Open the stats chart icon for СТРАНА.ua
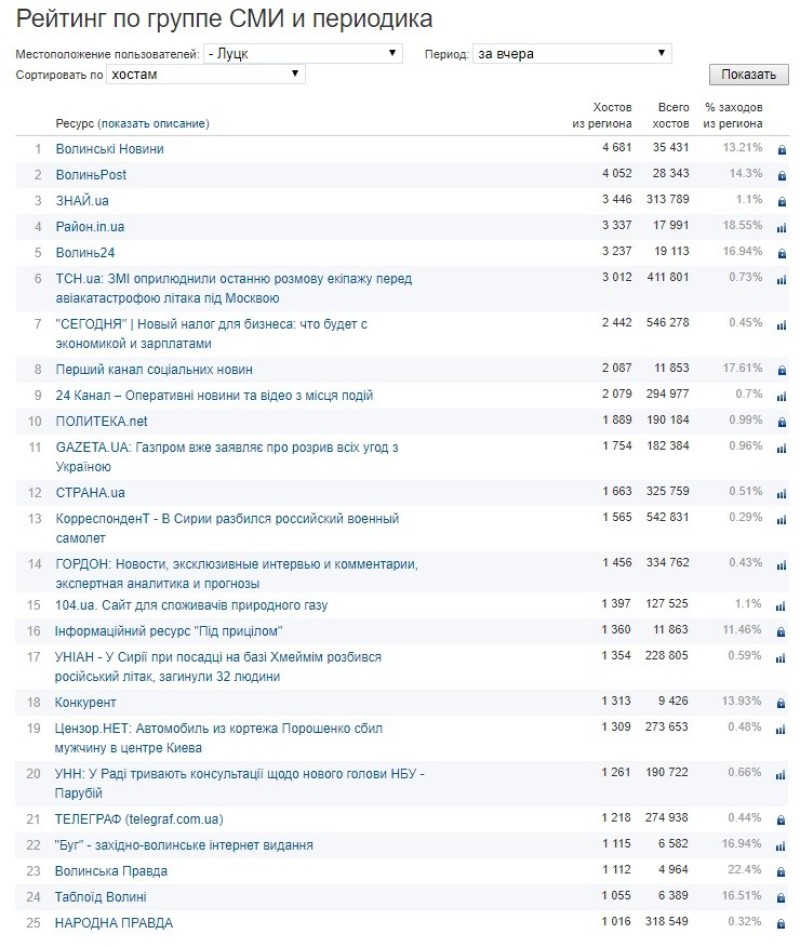This screenshot has height=947, width=800. 782,494
